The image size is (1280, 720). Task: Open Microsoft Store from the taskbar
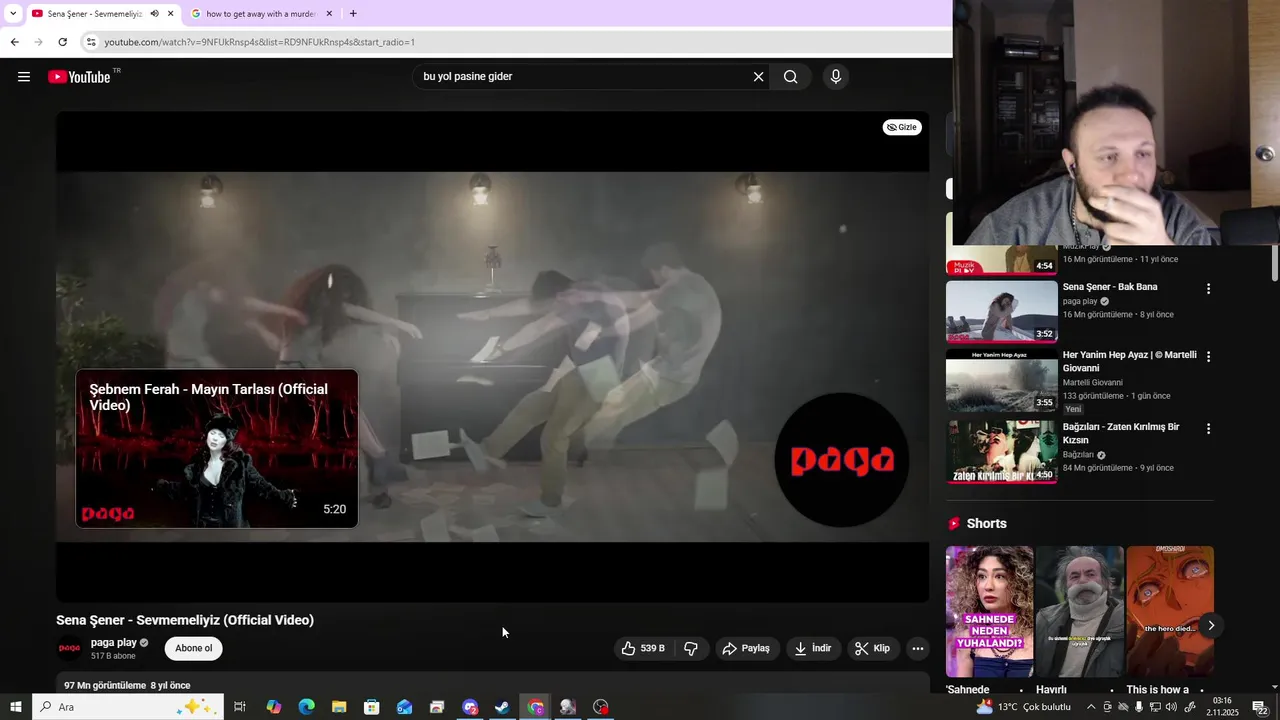pyautogui.click(x=372, y=707)
